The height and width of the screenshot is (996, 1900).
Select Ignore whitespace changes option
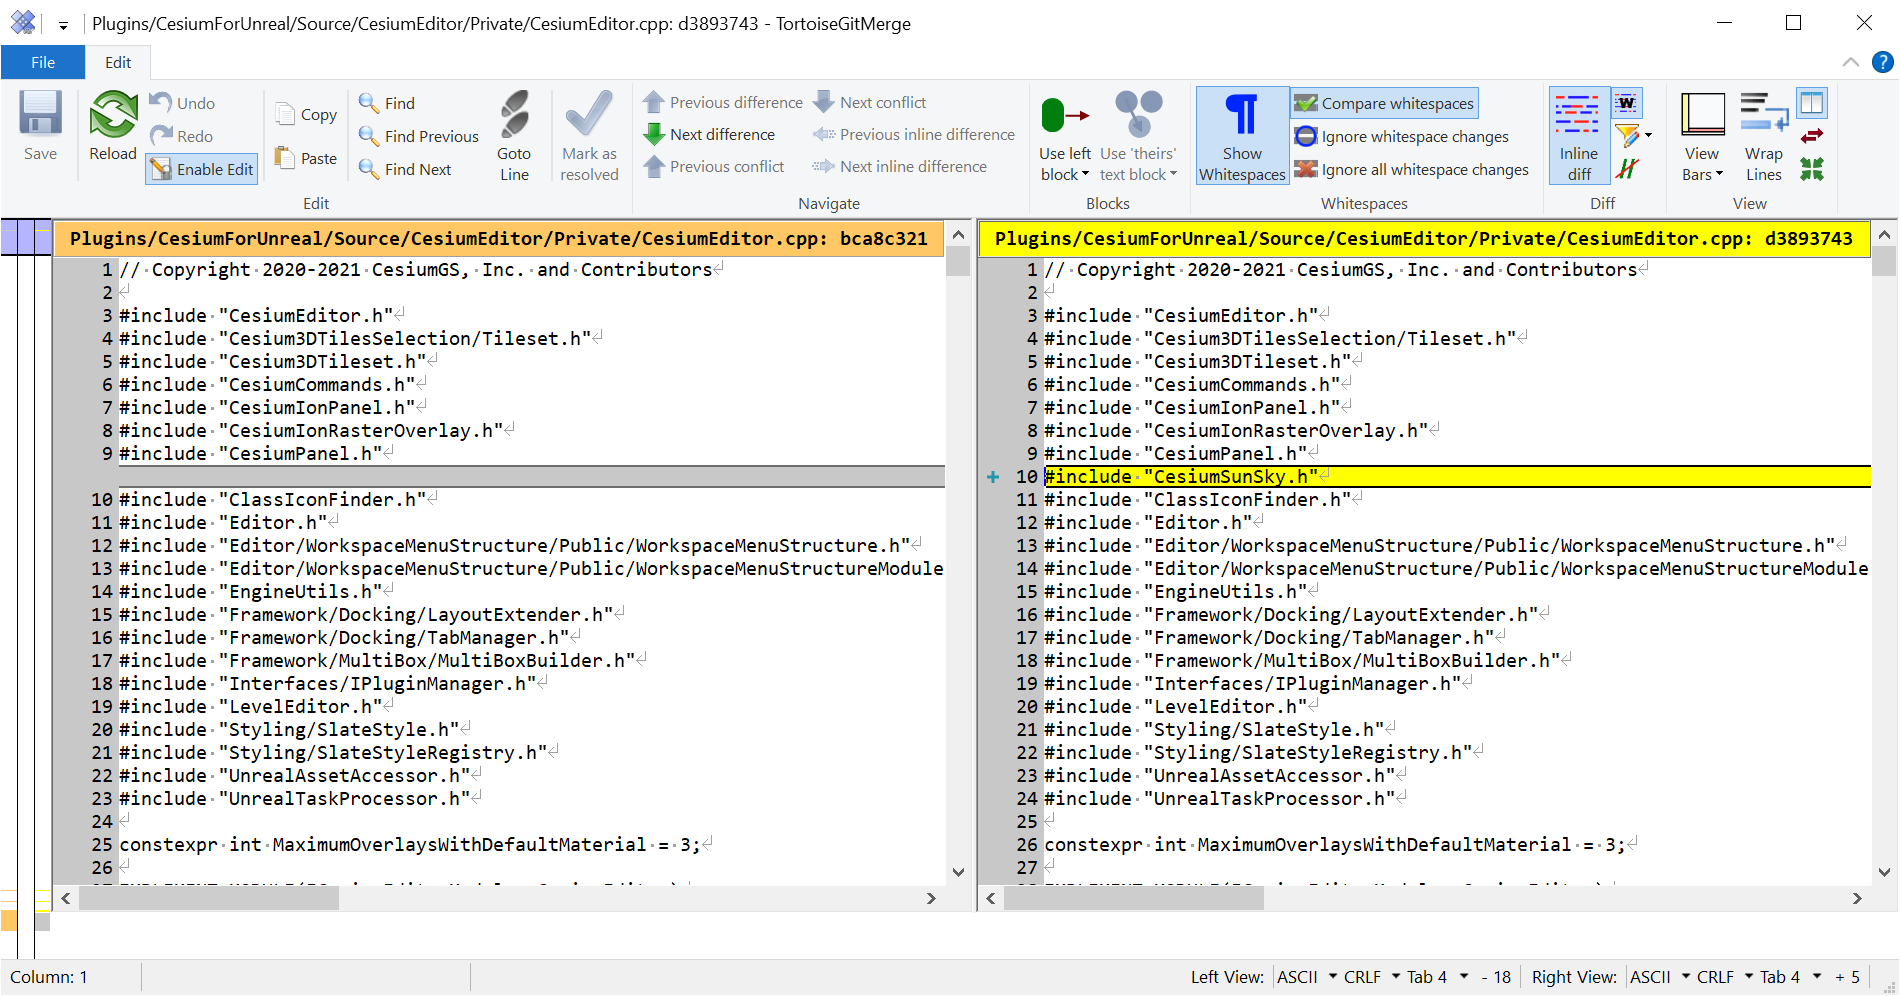pyautogui.click(x=1401, y=136)
